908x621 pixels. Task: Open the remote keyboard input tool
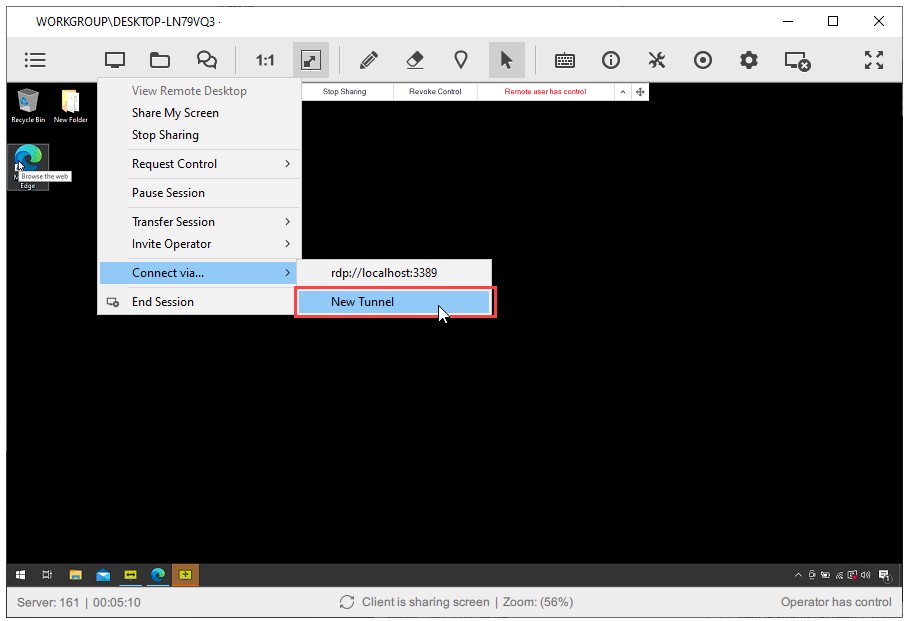564,60
